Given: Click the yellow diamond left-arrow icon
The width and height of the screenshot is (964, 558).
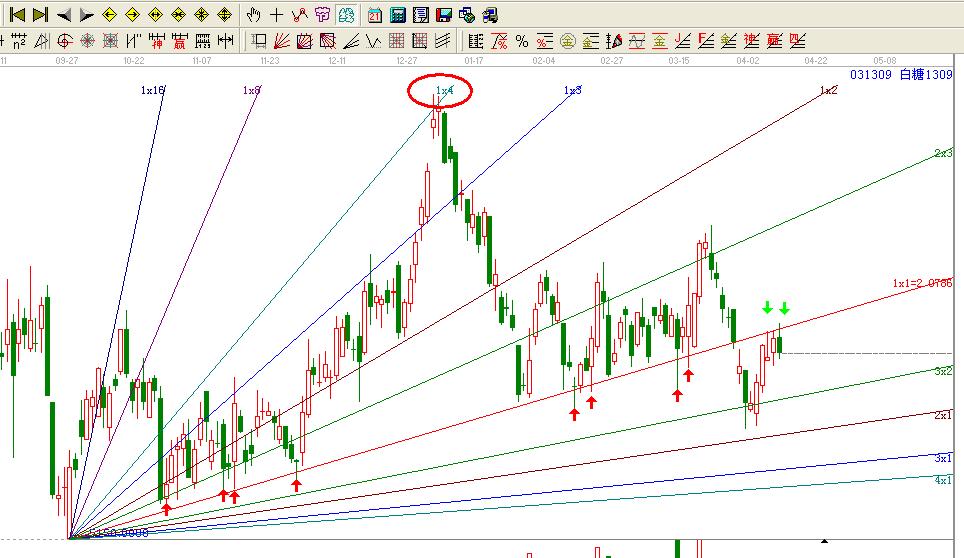Looking at the screenshot, I should [109, 15].
